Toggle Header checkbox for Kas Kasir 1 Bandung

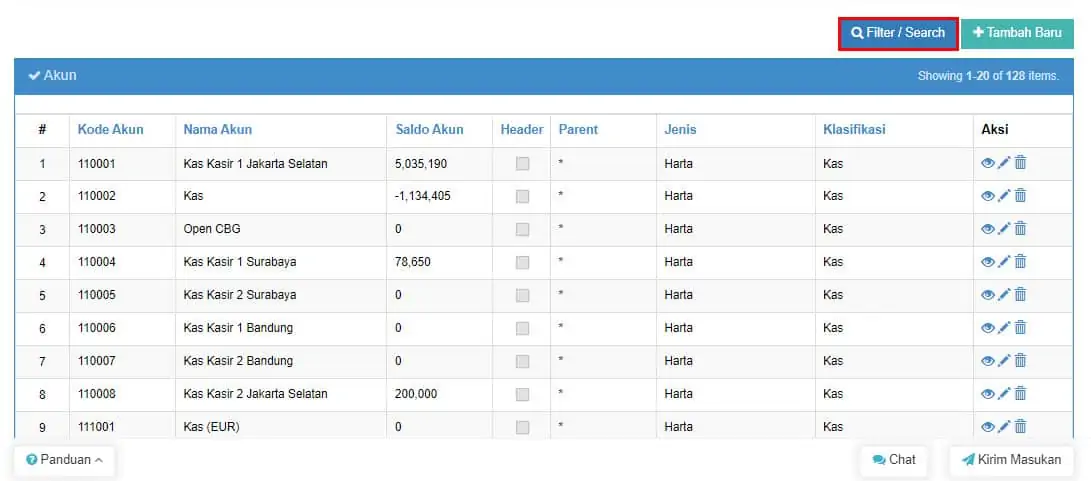tap(522, 329)
